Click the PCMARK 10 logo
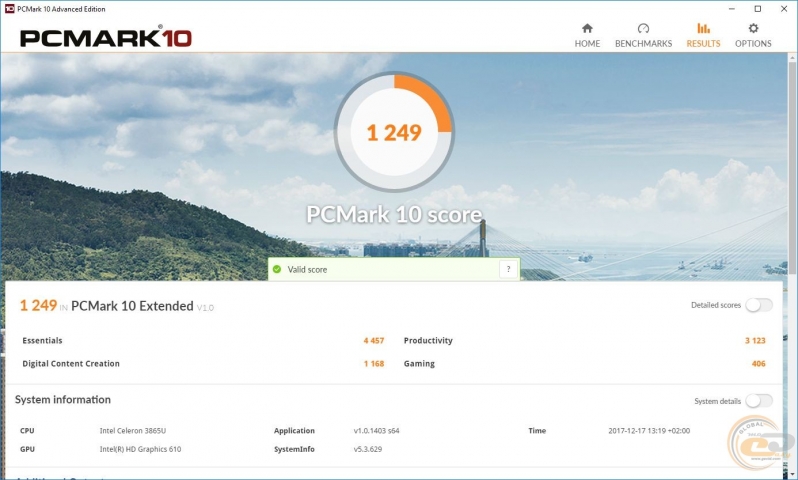798x480 pixels. point(106,38)
